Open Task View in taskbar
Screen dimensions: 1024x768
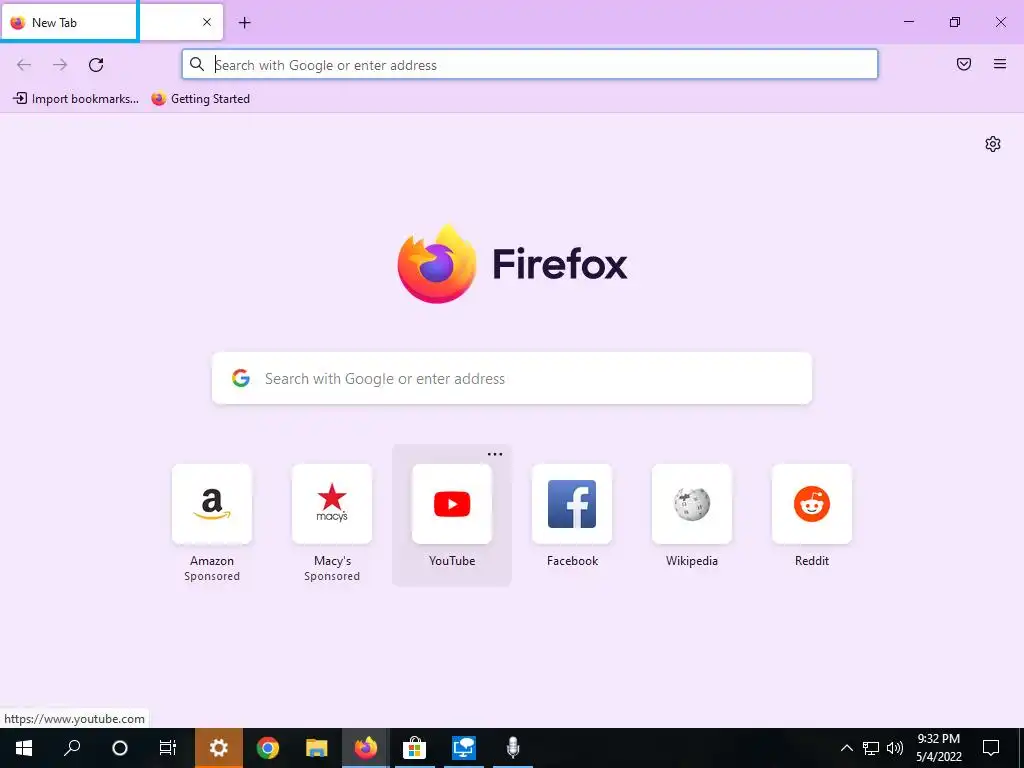pos(168,748)
